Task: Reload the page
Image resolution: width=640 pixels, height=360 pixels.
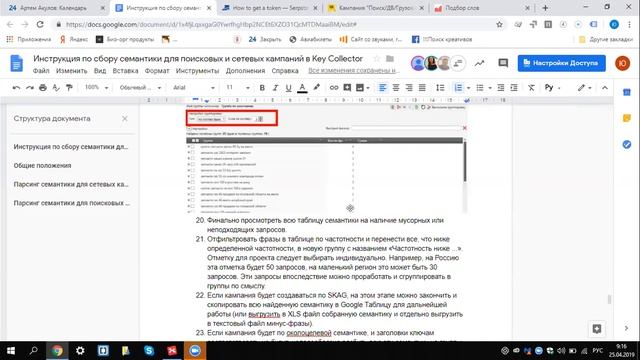Action: point(40,24)
